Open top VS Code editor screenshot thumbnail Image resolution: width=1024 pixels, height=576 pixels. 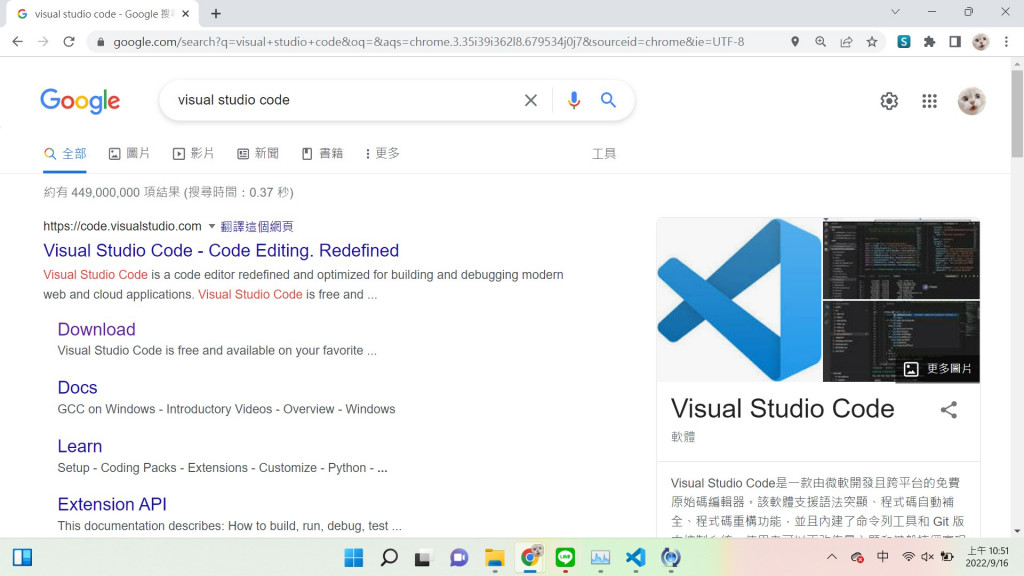(901, 259)
